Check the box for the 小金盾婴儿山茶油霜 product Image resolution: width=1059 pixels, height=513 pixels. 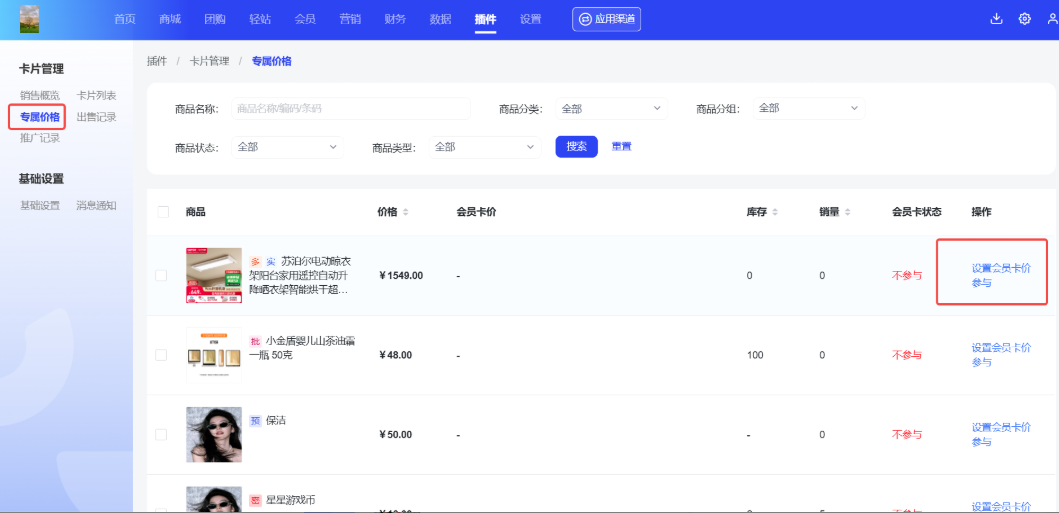pos(161,355)
